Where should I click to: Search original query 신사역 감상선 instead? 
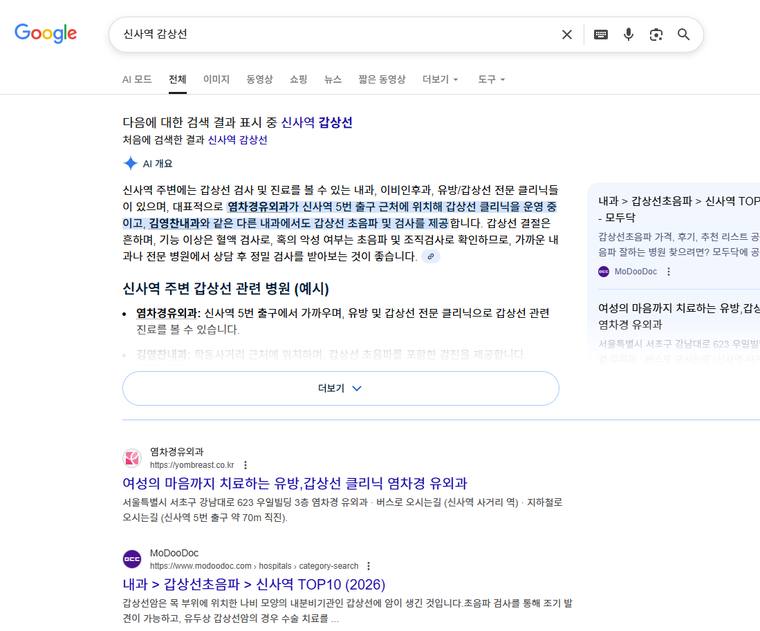(238, 140)
